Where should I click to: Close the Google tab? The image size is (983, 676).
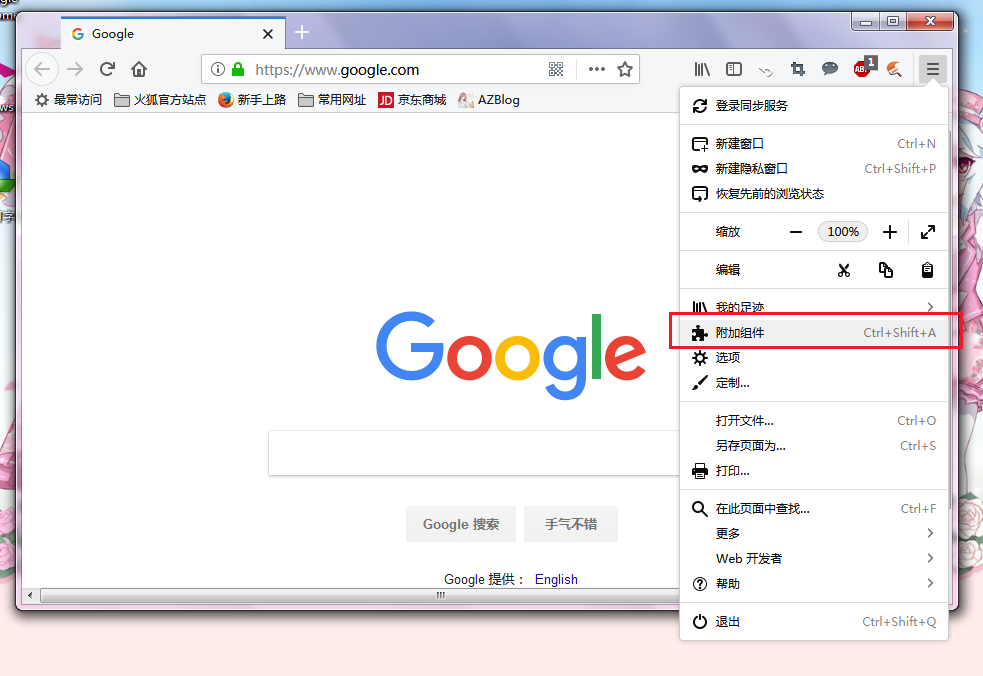coord(268,34)
